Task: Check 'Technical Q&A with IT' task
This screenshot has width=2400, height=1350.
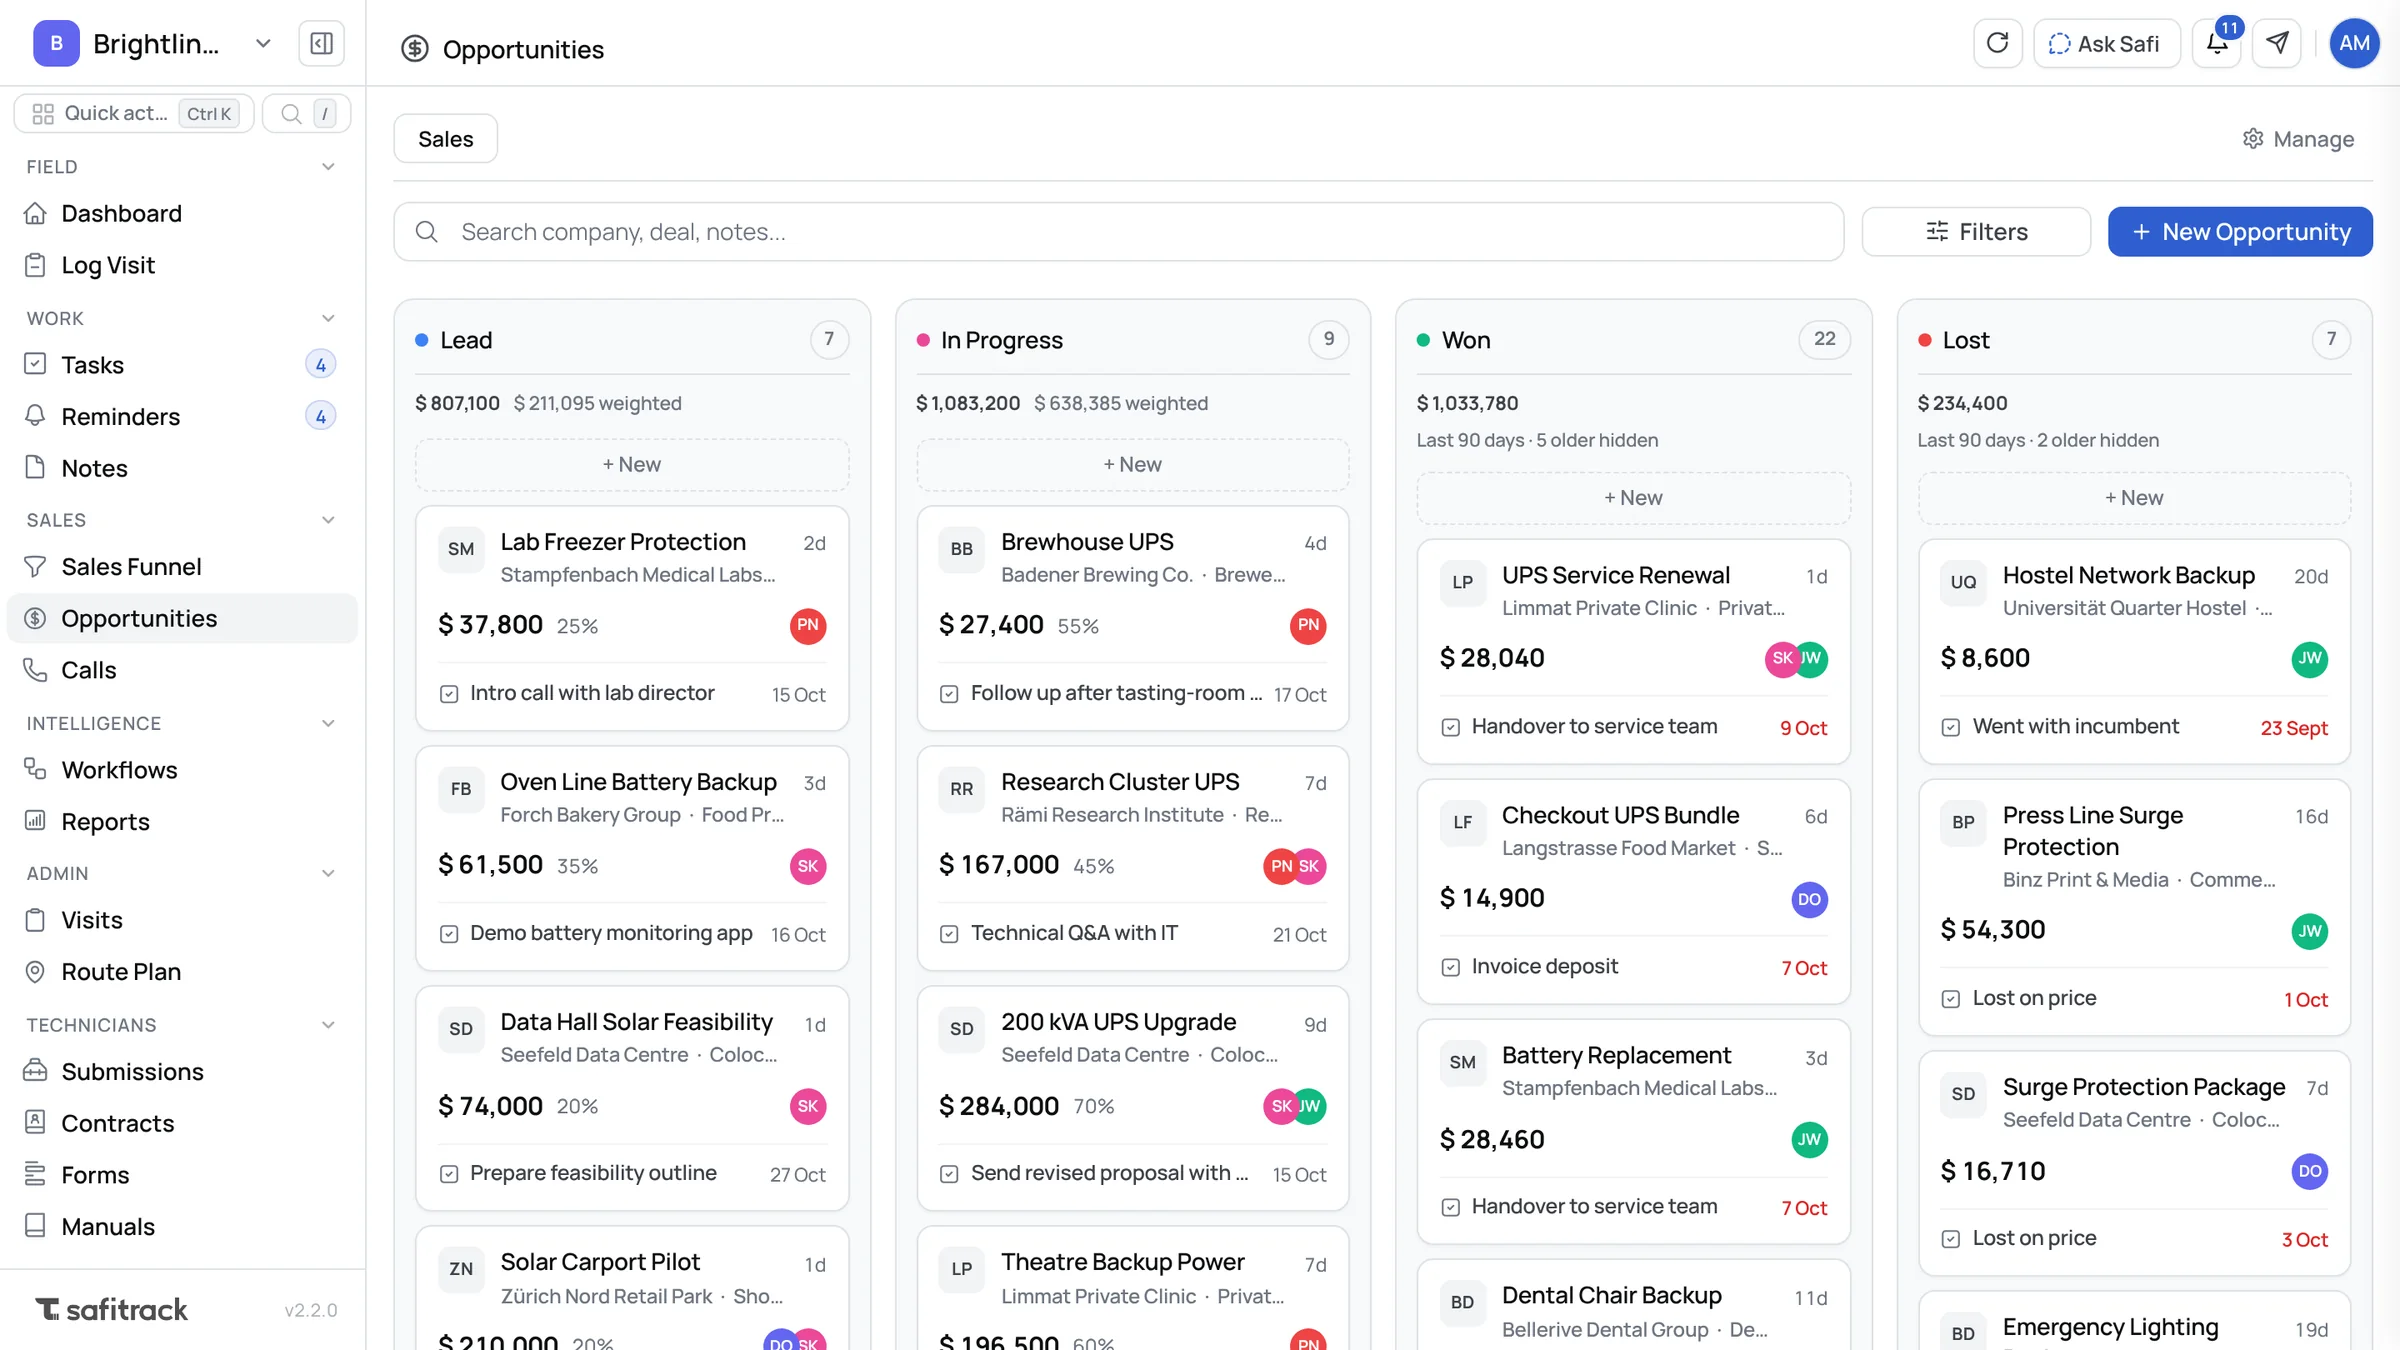Action: [x=949, y=934]
